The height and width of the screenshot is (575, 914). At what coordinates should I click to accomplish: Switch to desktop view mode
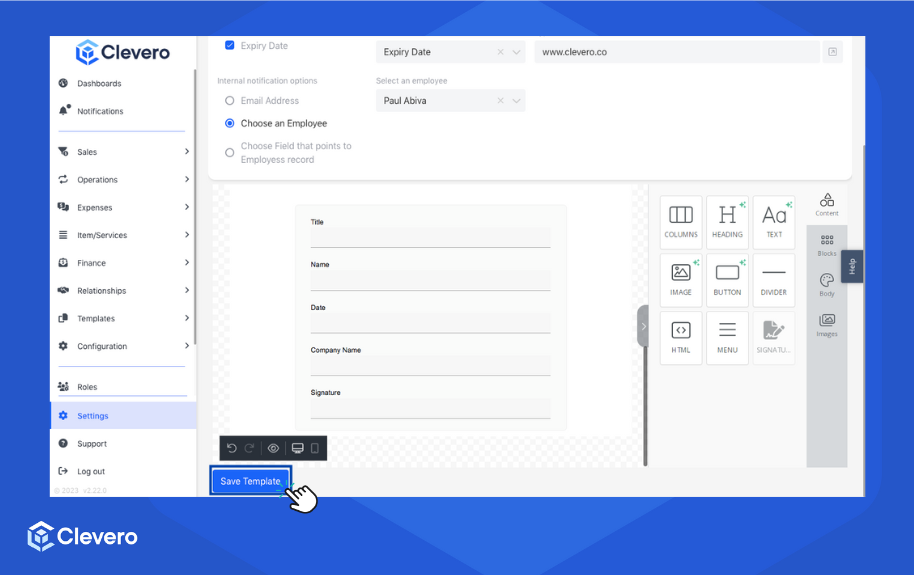(297, 448)
